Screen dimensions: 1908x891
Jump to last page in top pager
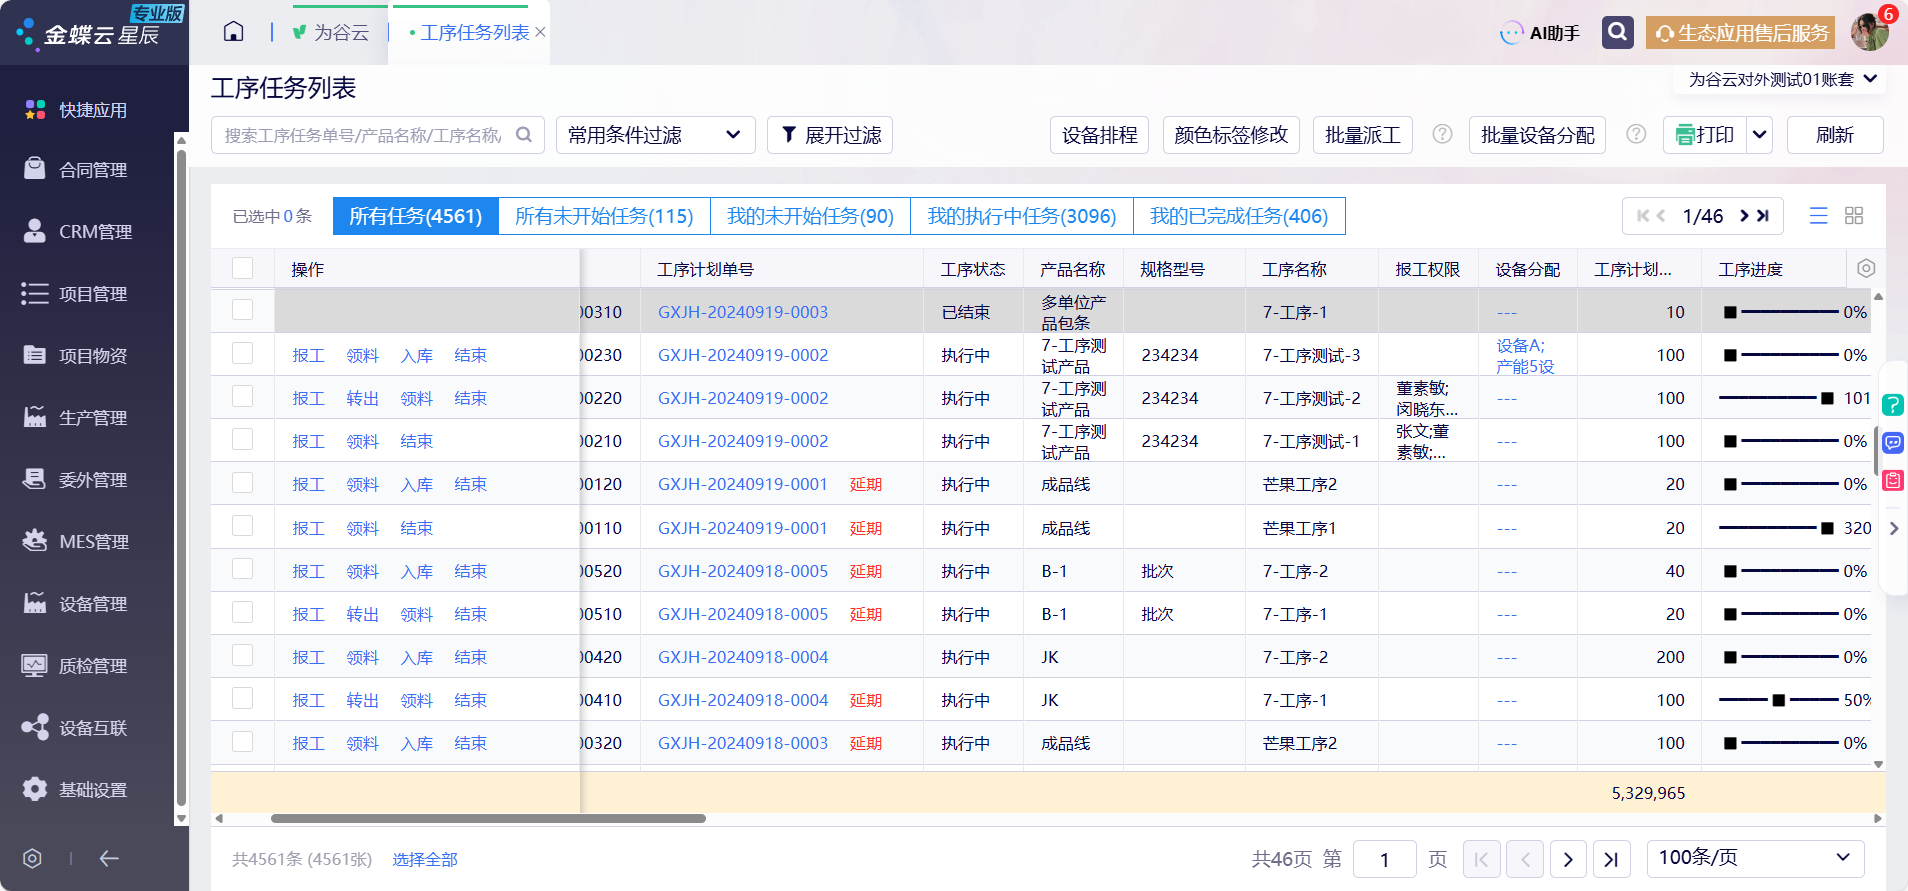1763,216
